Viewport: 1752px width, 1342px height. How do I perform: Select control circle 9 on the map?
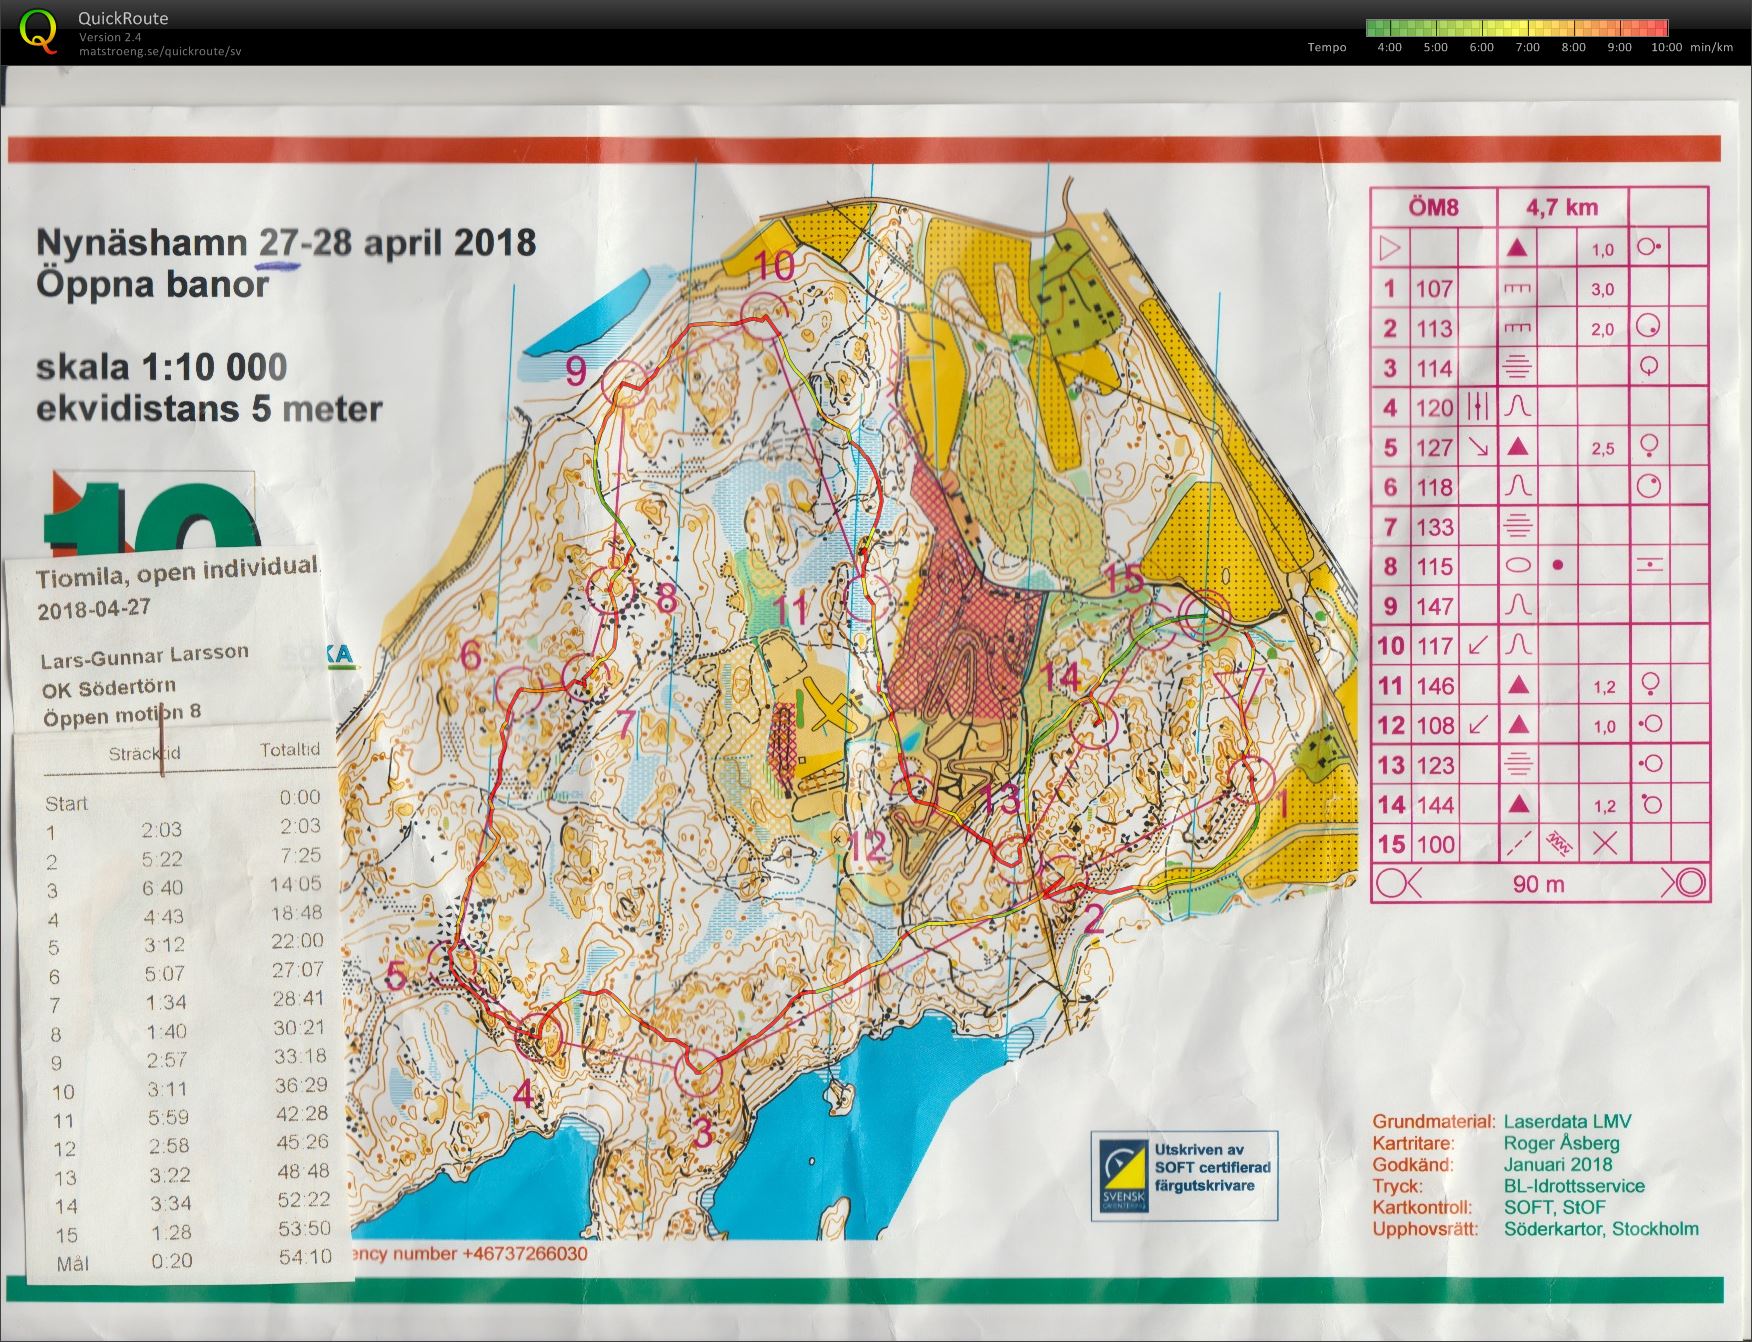[x=626, y=383]
